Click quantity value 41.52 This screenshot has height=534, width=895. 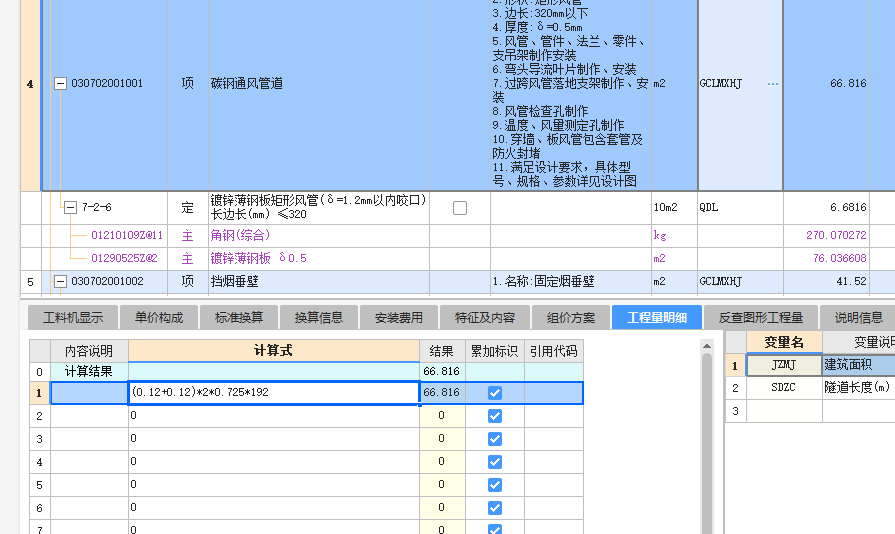point(852,281)
